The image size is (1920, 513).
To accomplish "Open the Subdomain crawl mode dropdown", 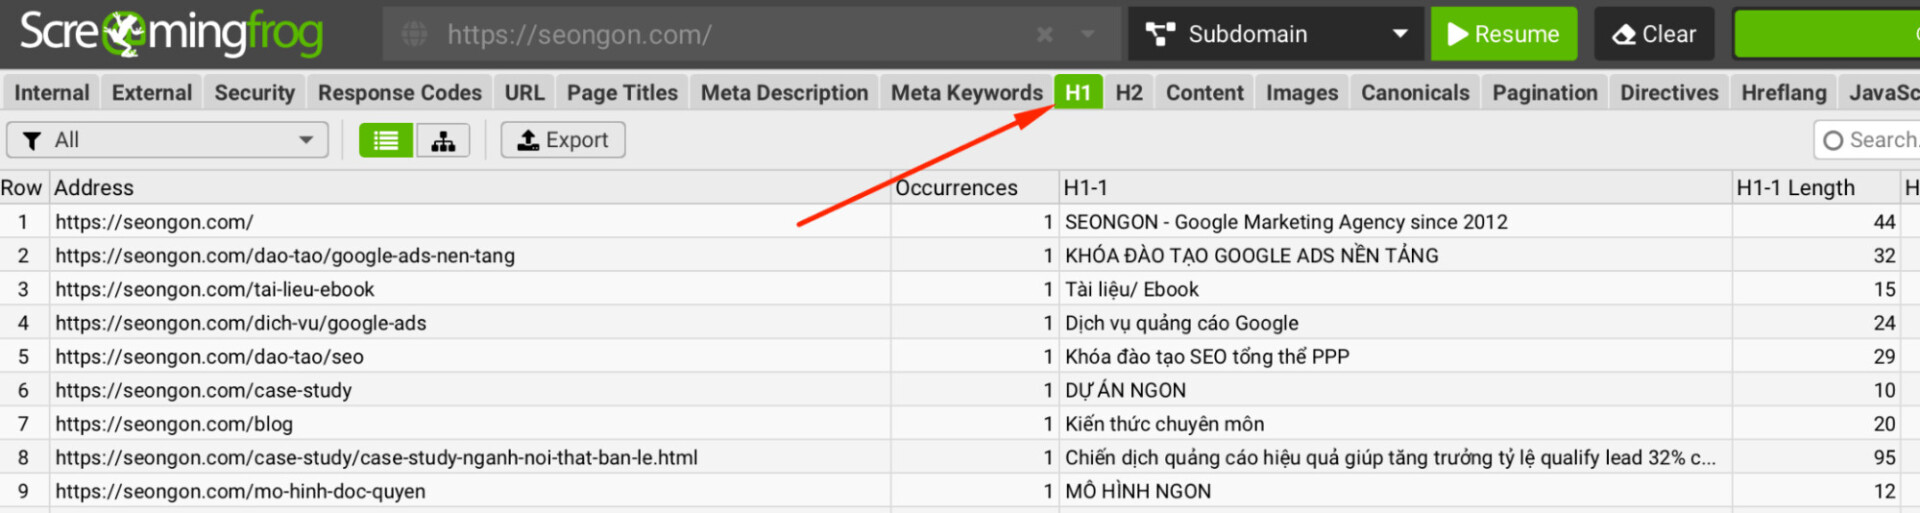I will coord(1276,34).
